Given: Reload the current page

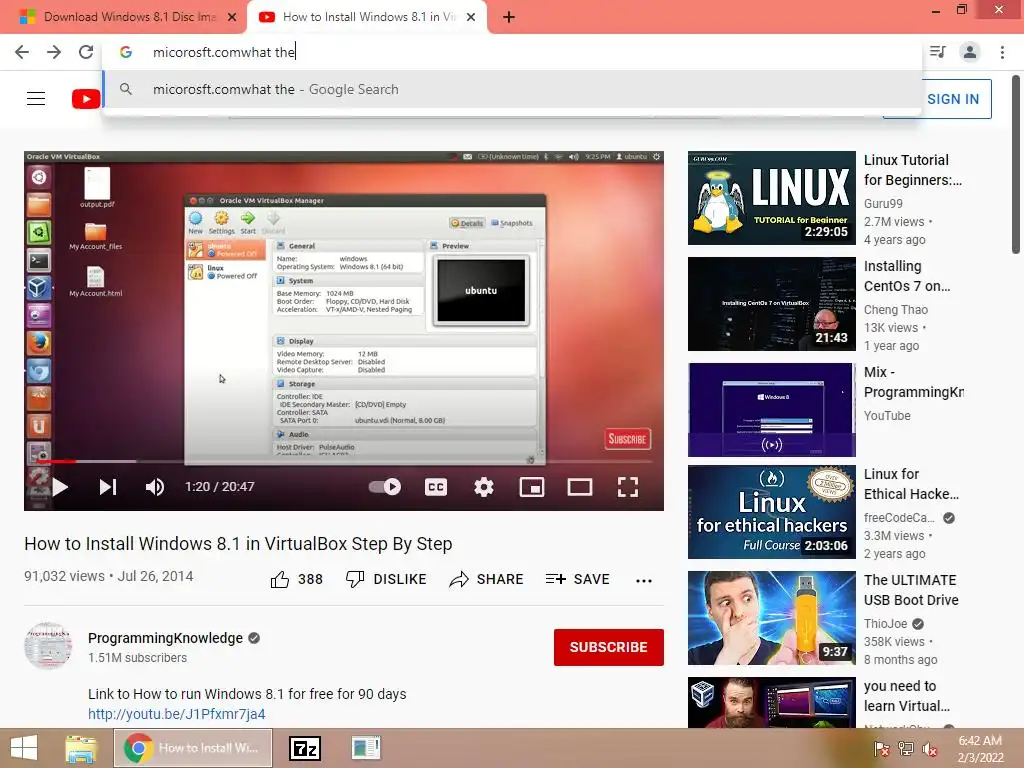Looking at the screenshot, I should [x=86, y=52].
